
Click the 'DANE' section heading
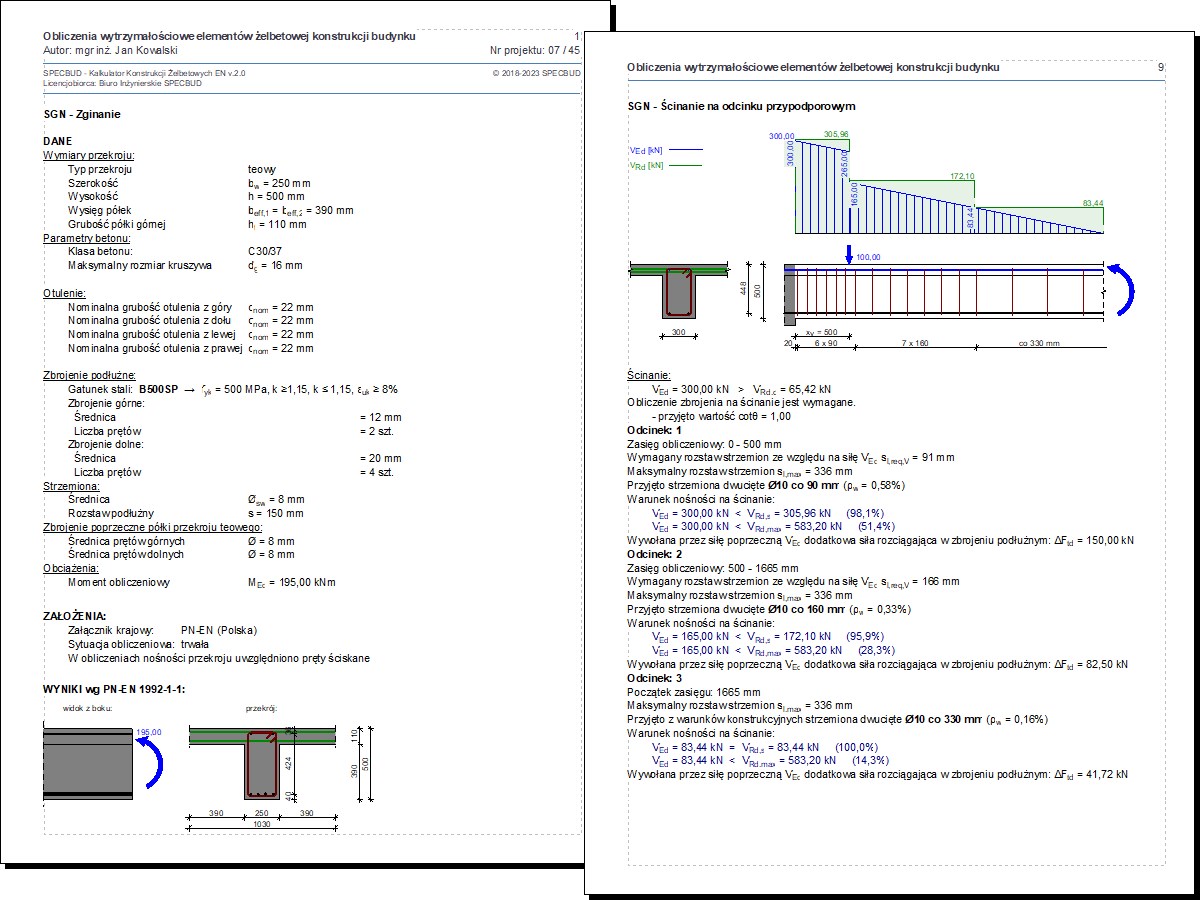click(58, 143)
